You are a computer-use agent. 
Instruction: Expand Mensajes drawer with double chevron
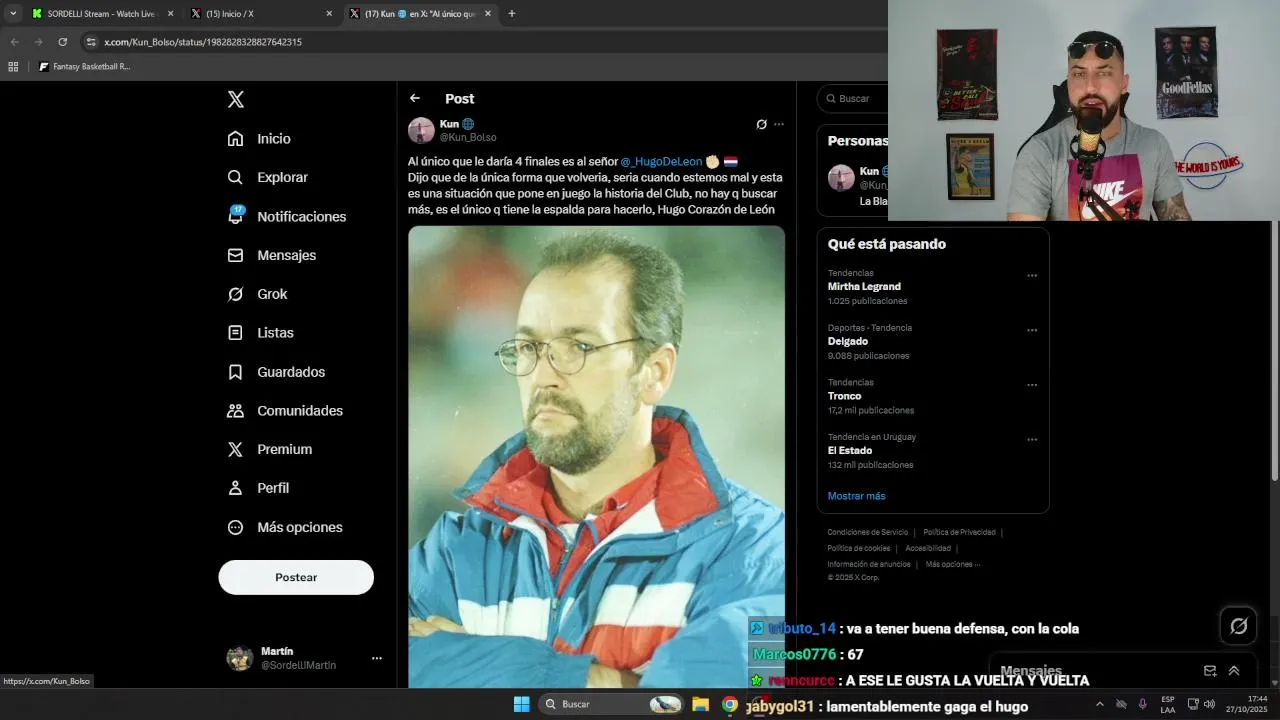pos(1234,671)
